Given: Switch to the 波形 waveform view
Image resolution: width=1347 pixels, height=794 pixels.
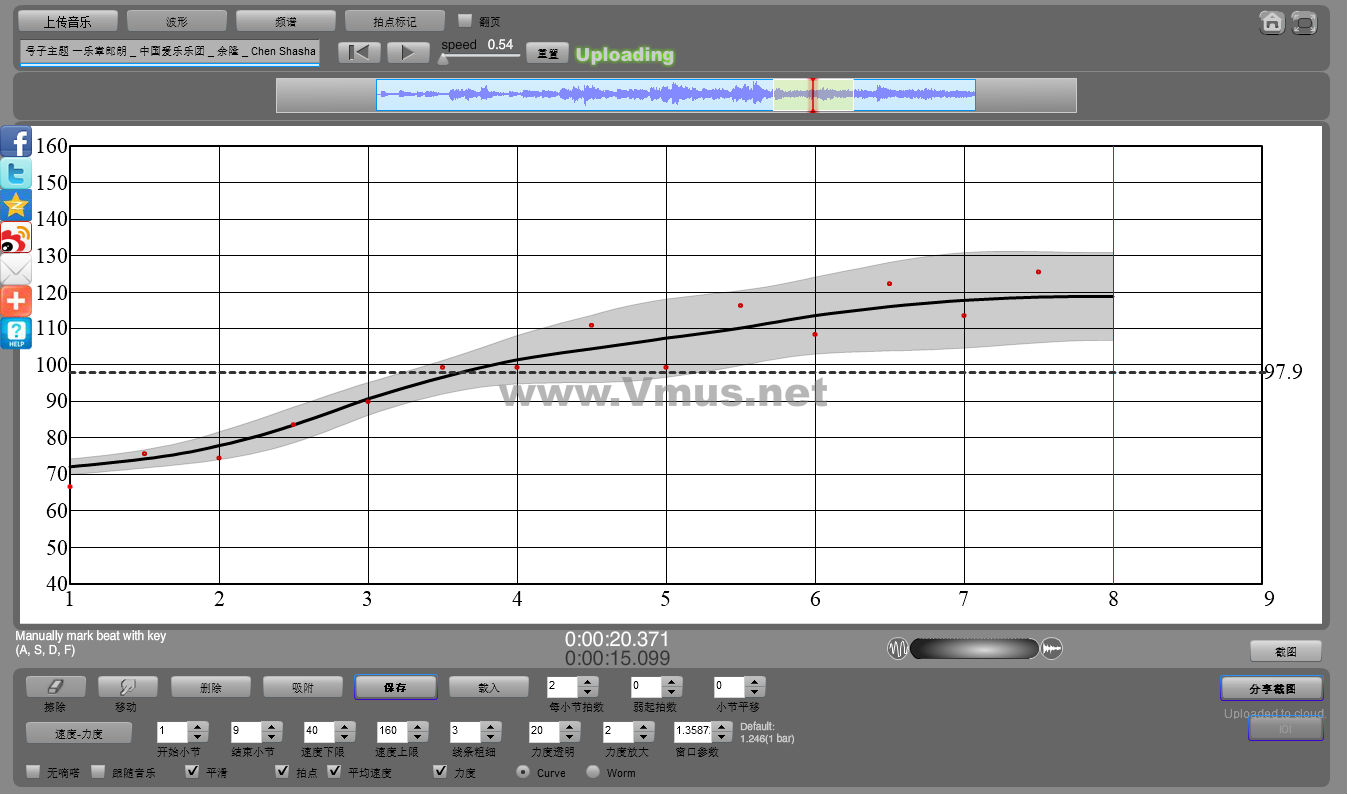Looking at the screenshot, I should 176,21.
